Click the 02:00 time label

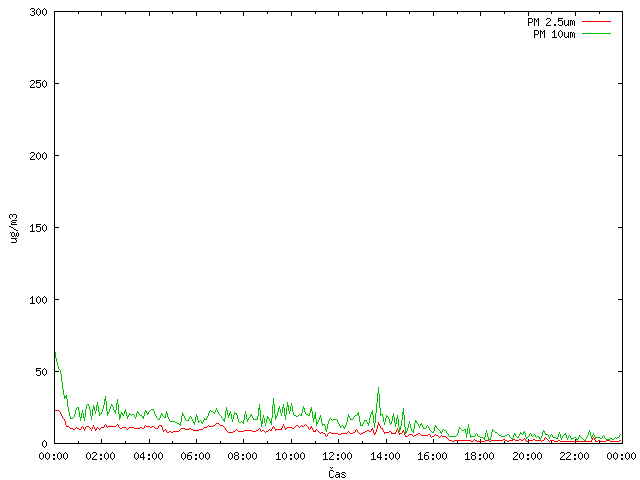click(x=100, y=456)
